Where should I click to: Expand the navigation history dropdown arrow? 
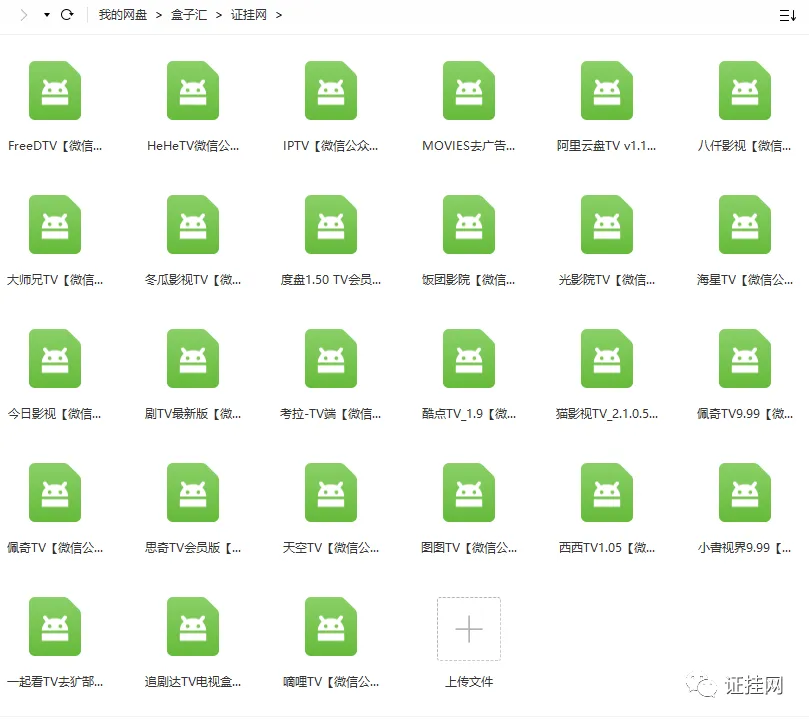(x=47, y=15)
